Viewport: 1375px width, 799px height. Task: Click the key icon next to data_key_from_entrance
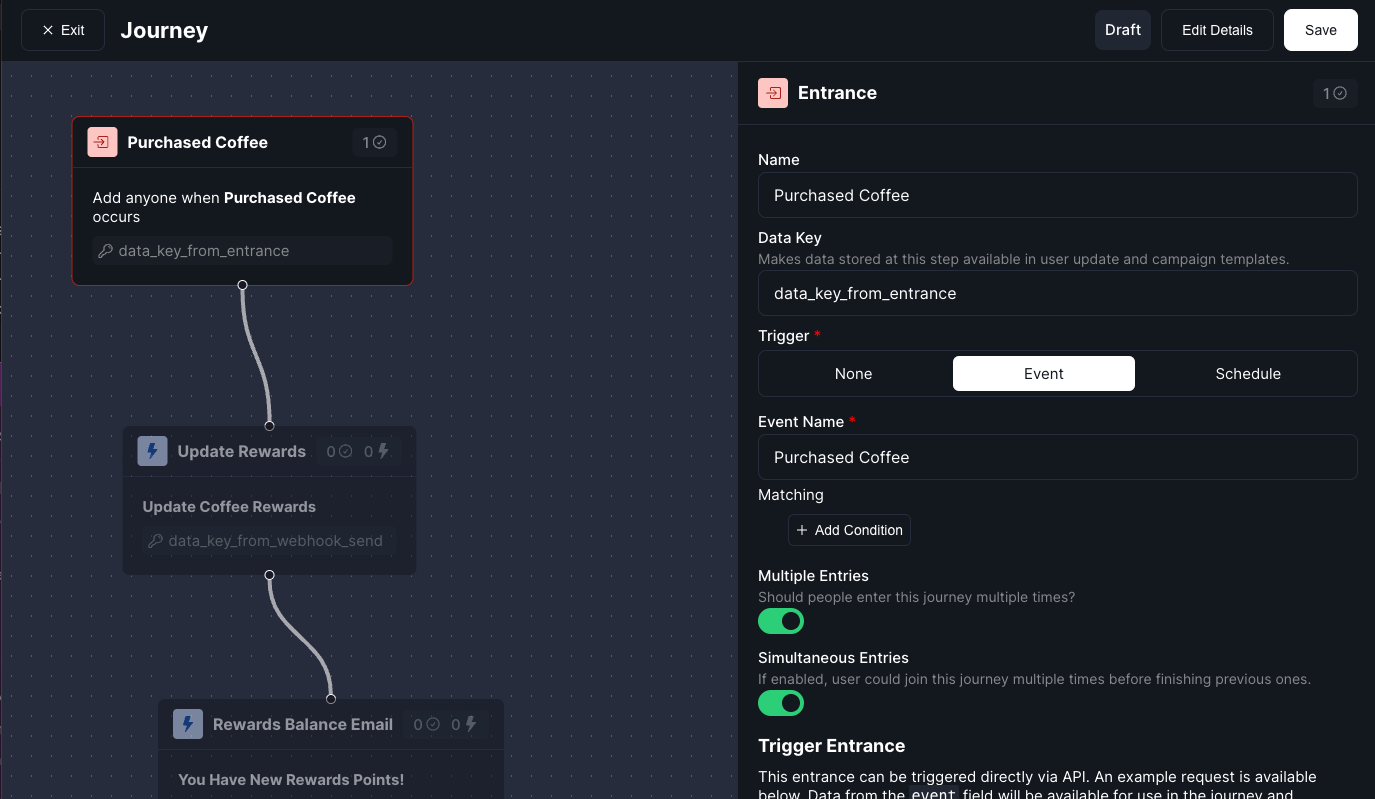pyautogui.click(x=106, y=250)
